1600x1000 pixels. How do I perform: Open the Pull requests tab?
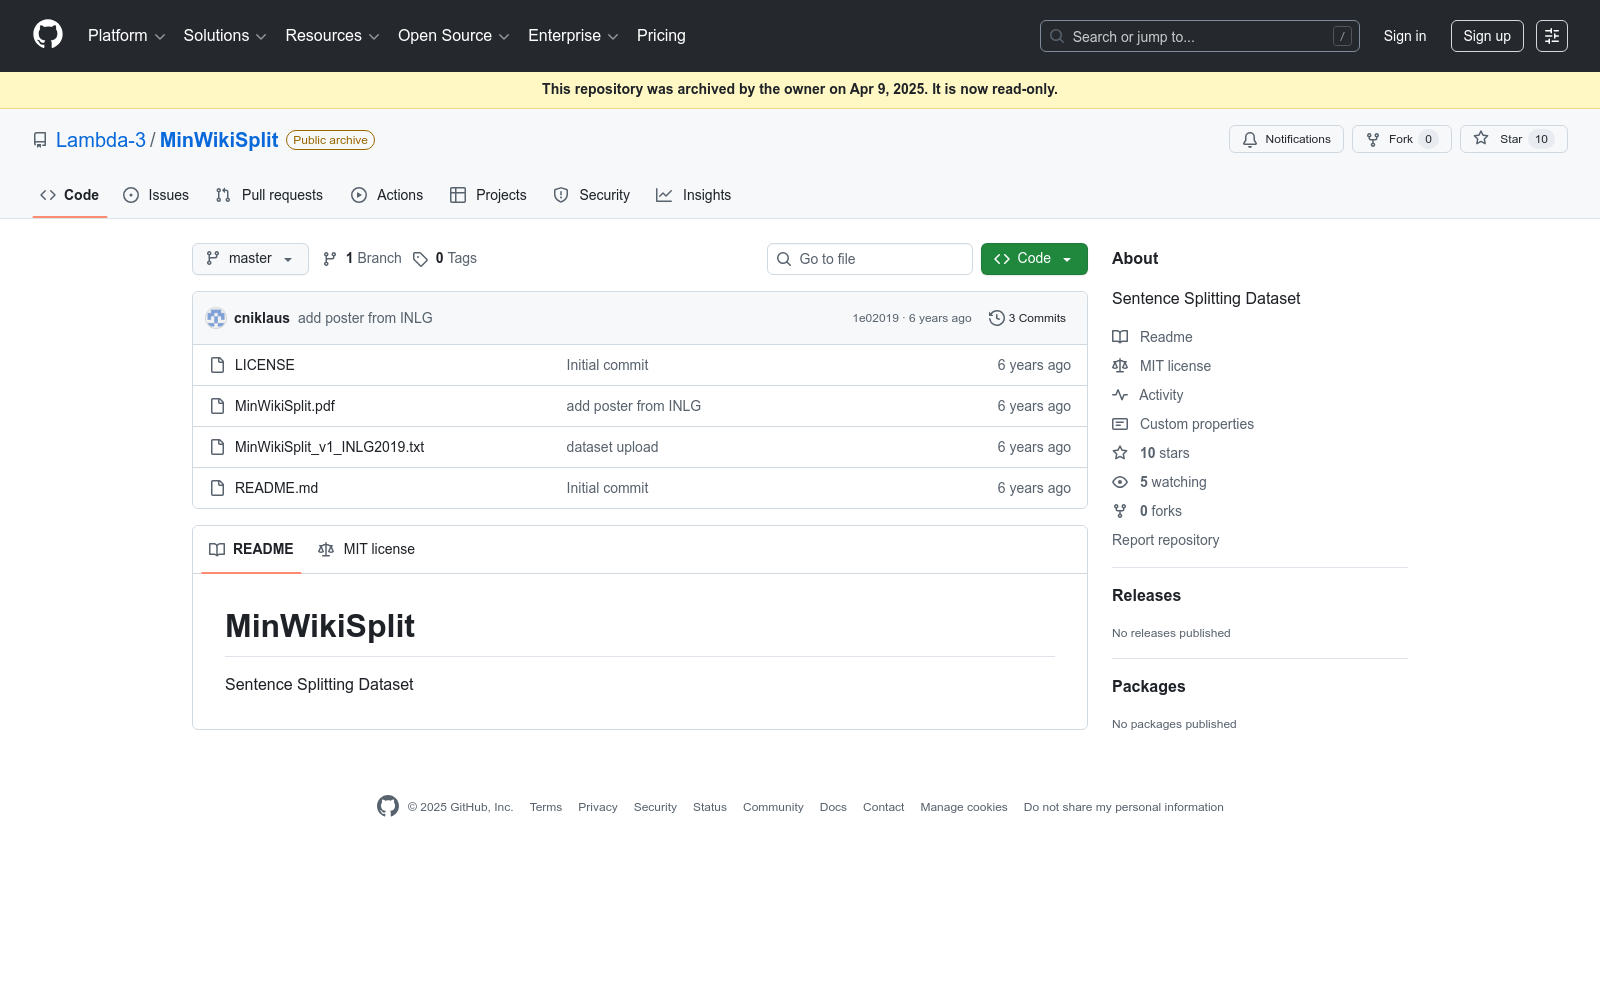pyautogui.click(x=269, y=195)
